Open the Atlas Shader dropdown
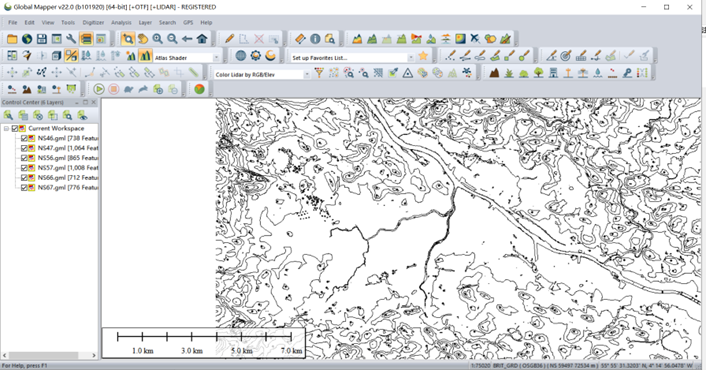 (216, 58)
